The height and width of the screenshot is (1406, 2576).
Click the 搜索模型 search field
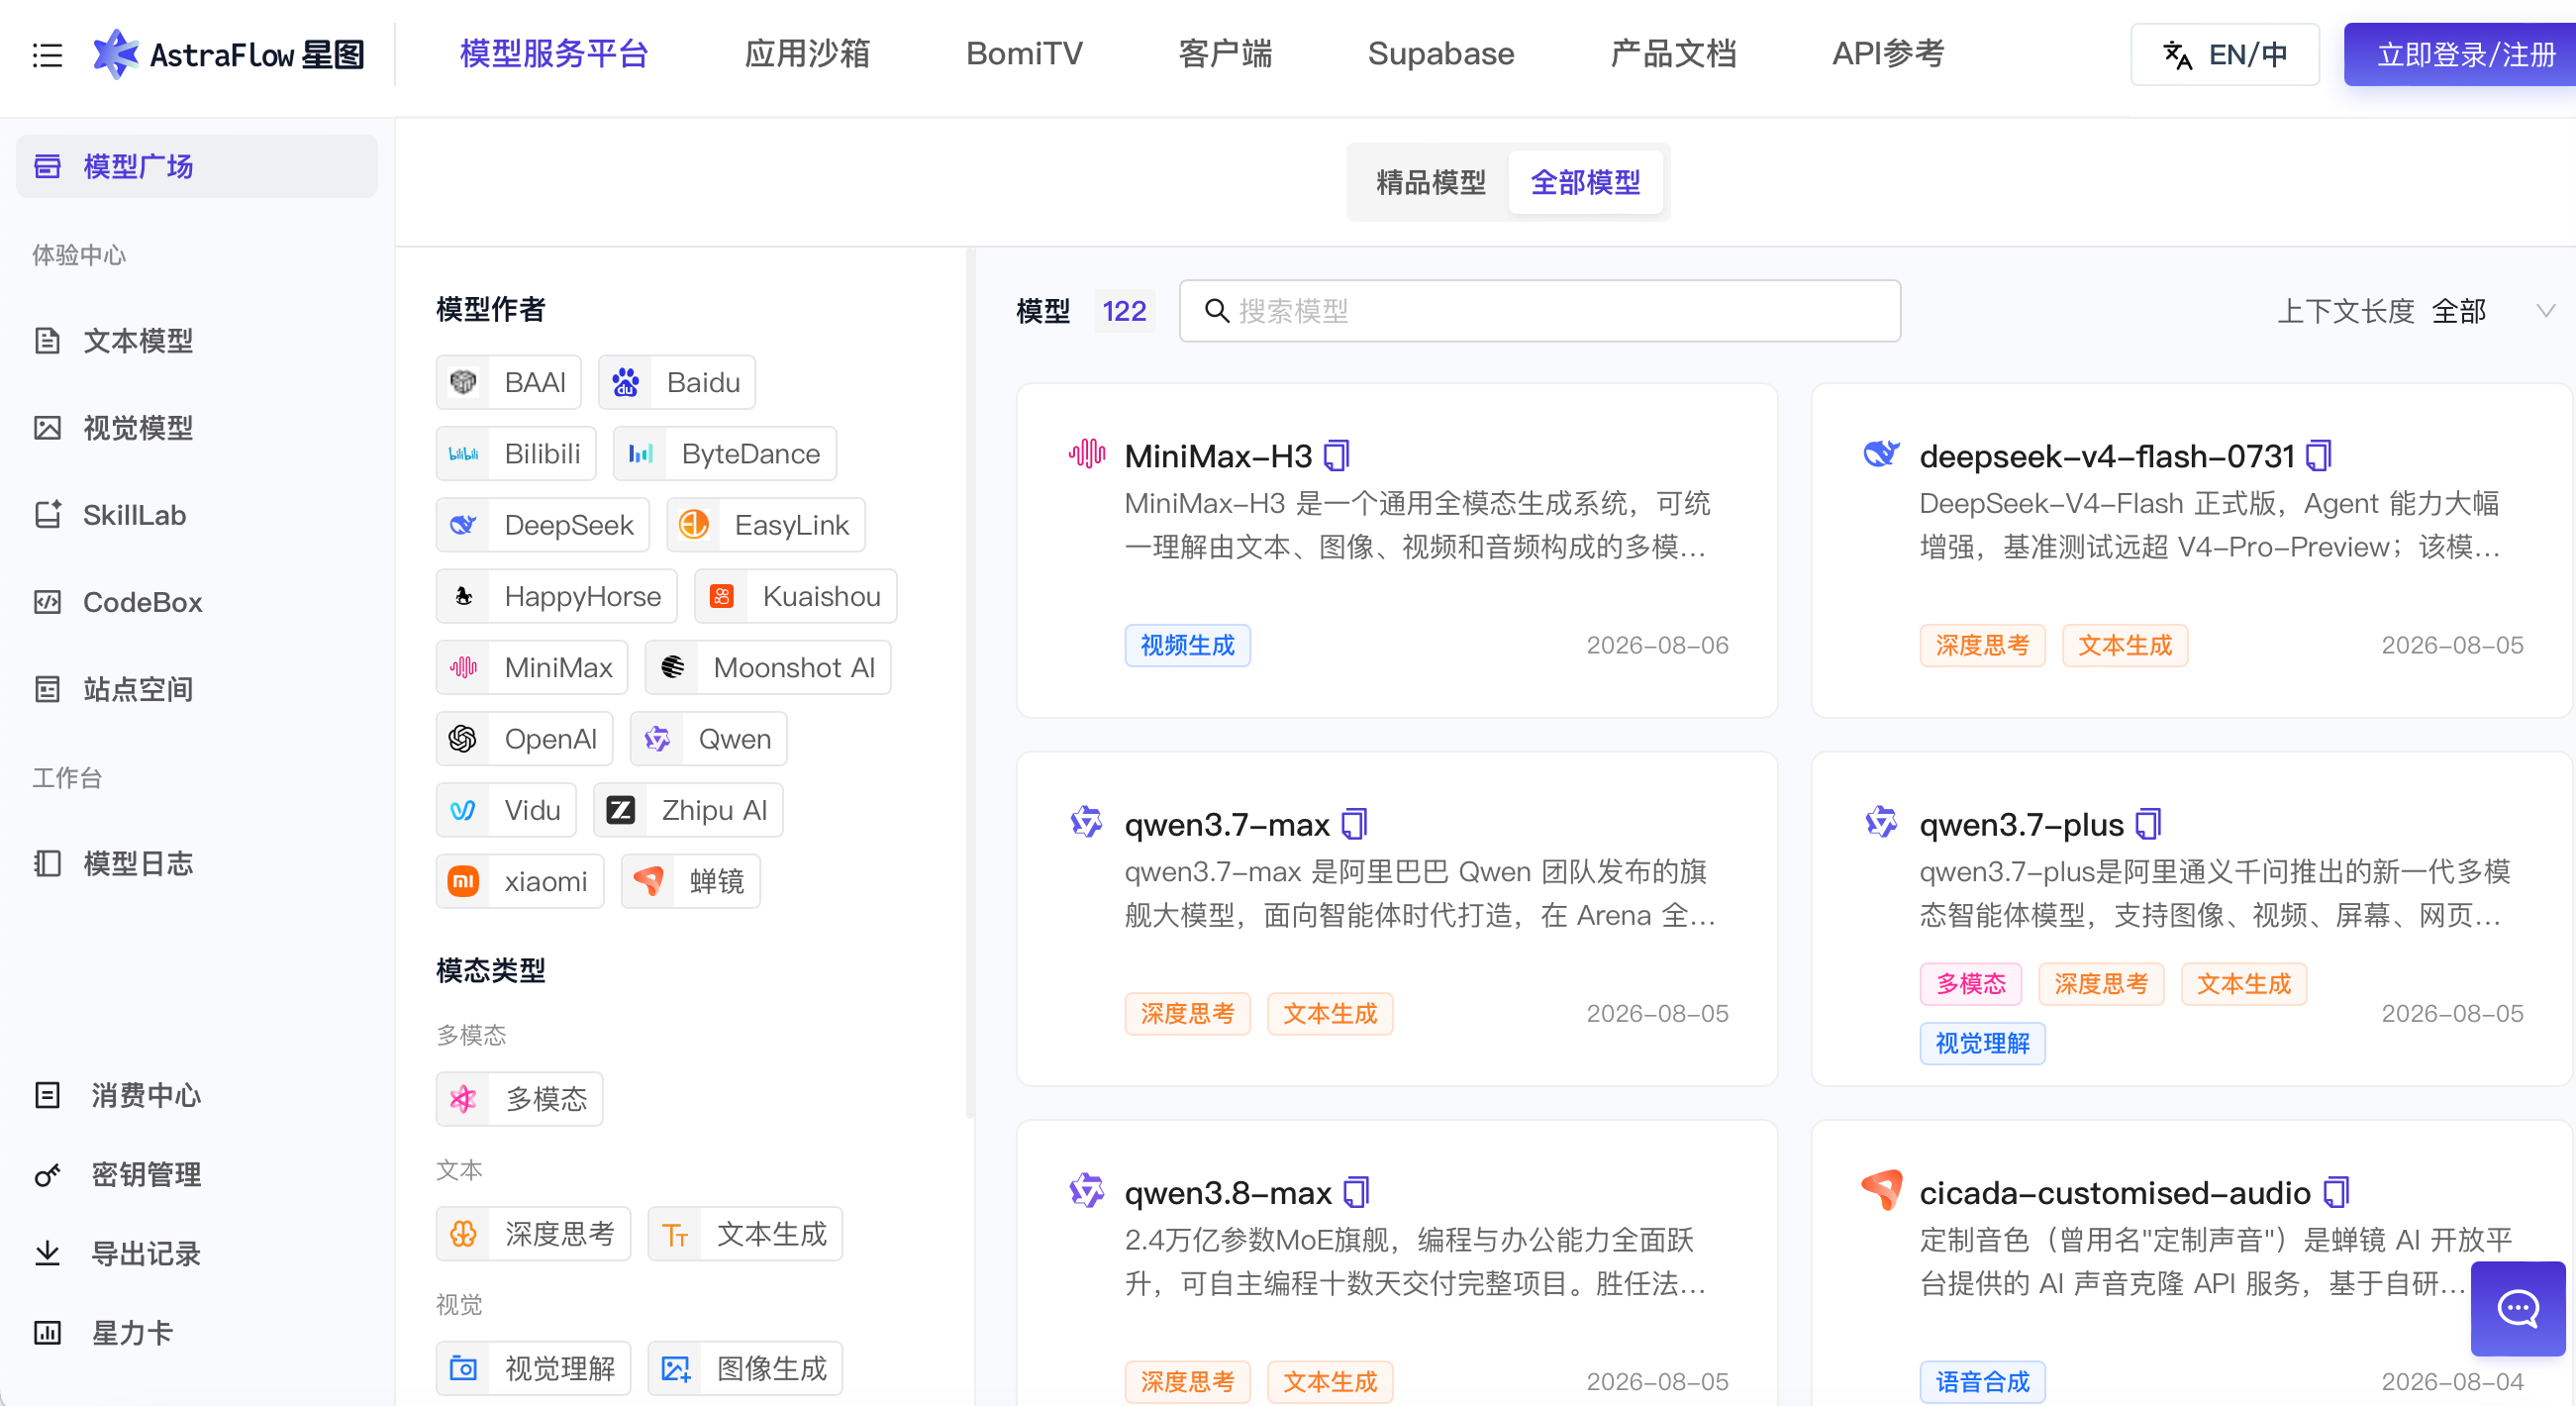tap(1539, 311)
